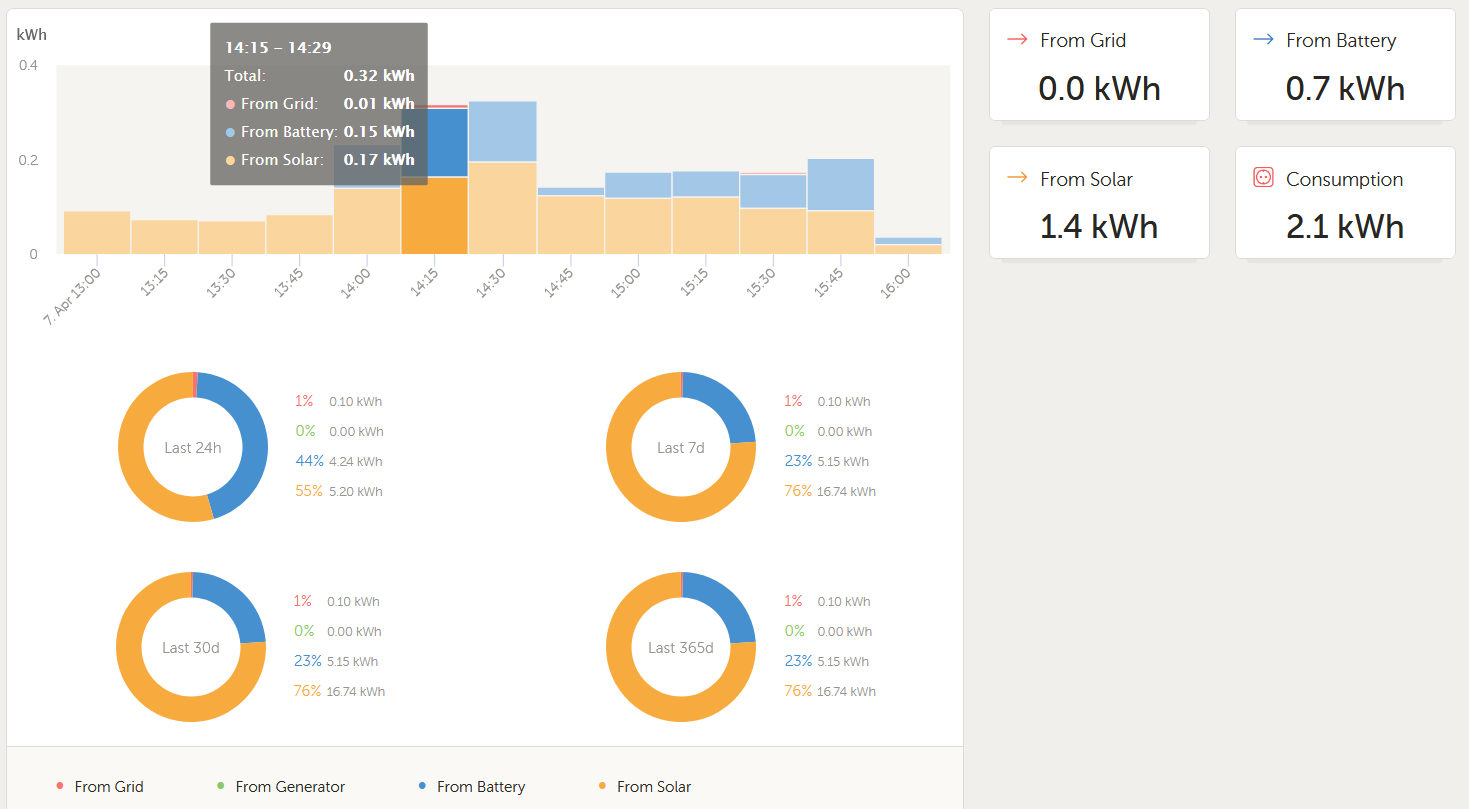
Task: Click the 15:00 solar bar
Action: [638, 226]
